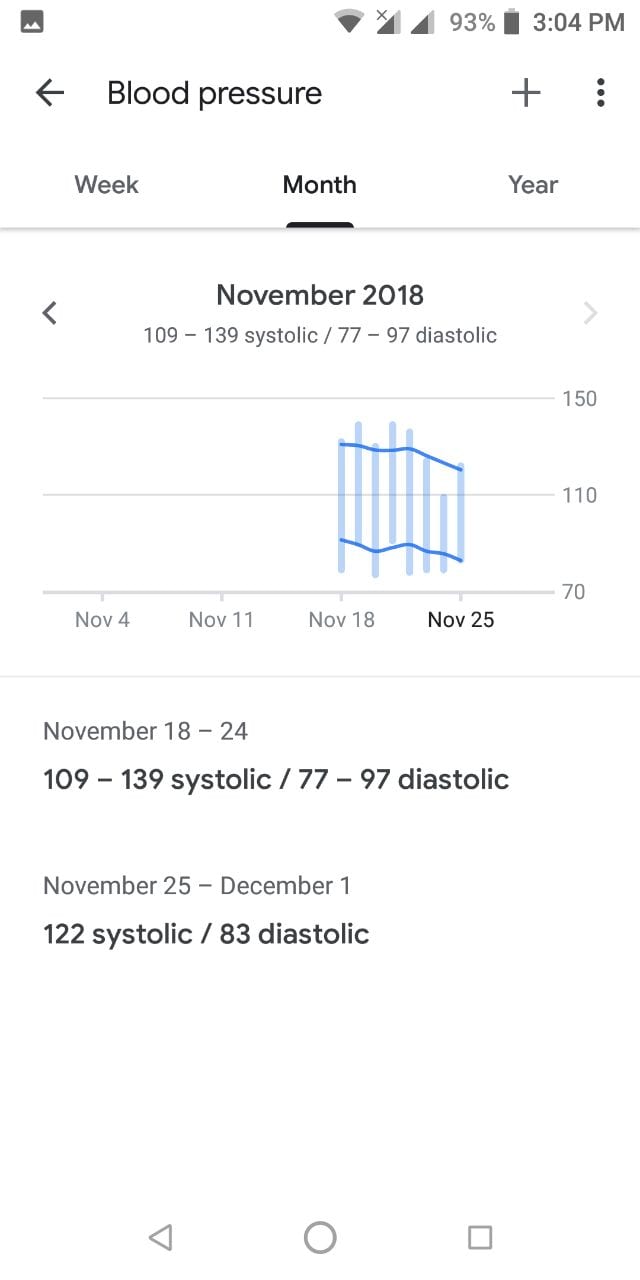Screen dimensions: 640x1280
Task: Switch to the Week tab
Action: (107, 185)
